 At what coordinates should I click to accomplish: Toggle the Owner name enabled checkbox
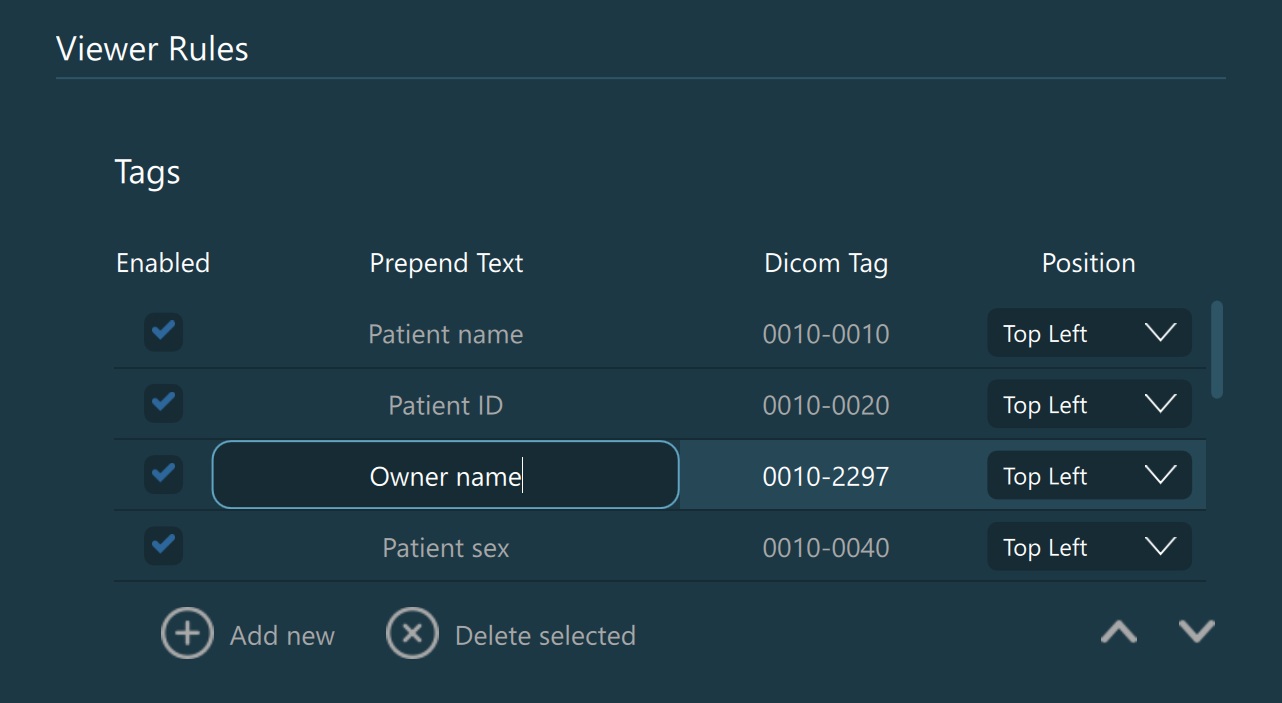pos(163,475)
